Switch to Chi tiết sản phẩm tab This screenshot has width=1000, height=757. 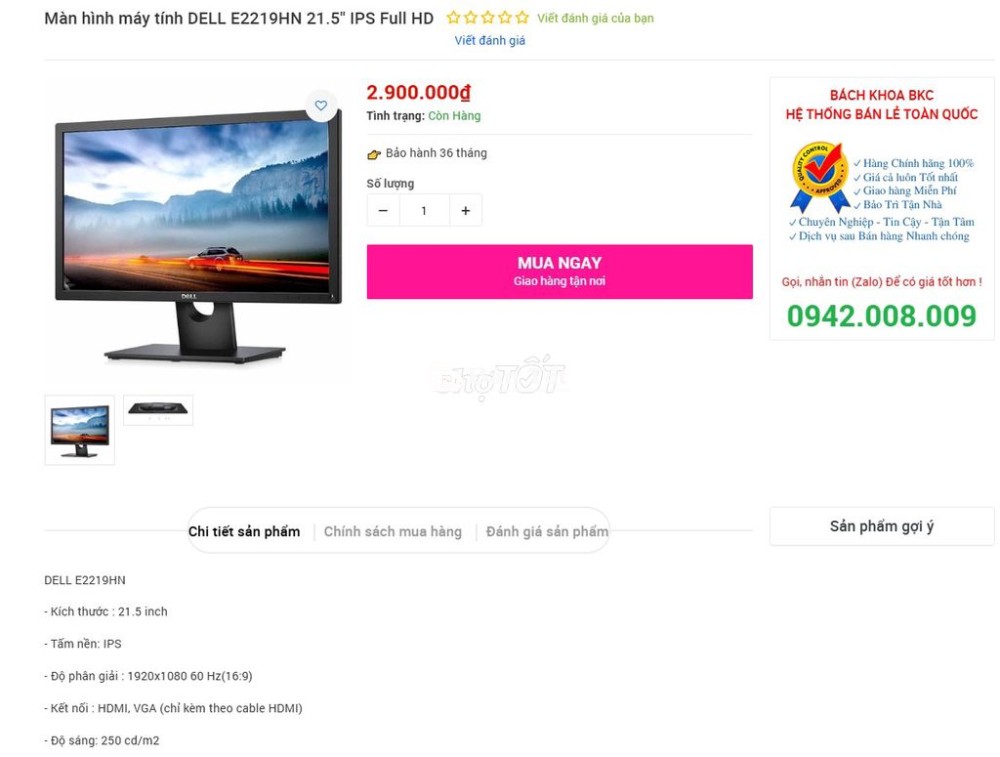pyautogui.click(x=244, y=531)
